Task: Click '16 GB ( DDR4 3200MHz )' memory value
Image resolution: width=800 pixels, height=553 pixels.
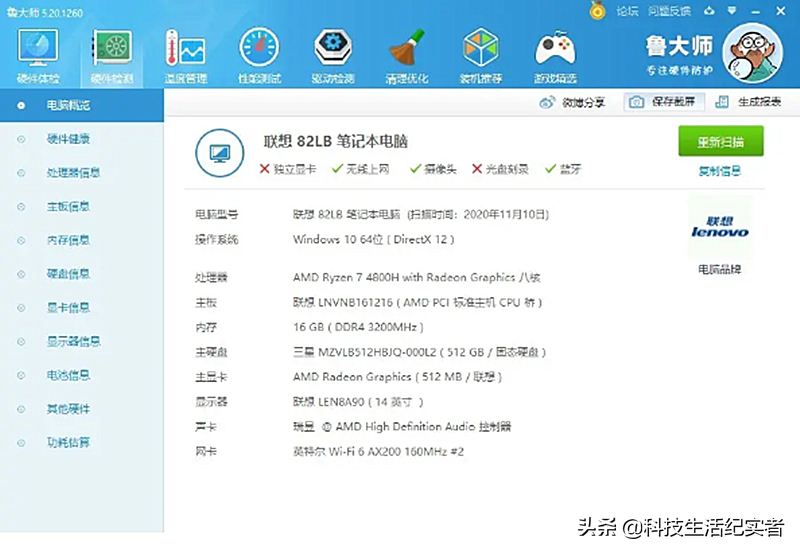Action: pos(358,327)
